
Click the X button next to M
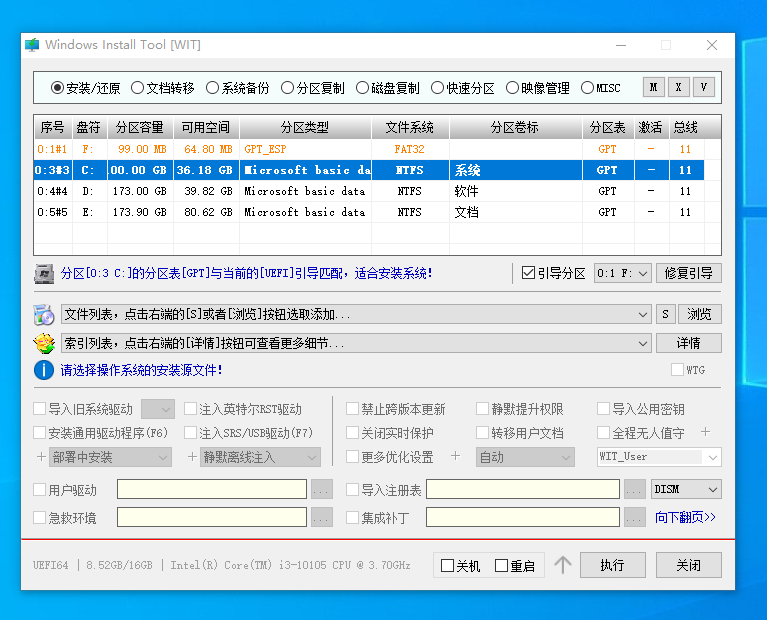(x=678, y=88)
